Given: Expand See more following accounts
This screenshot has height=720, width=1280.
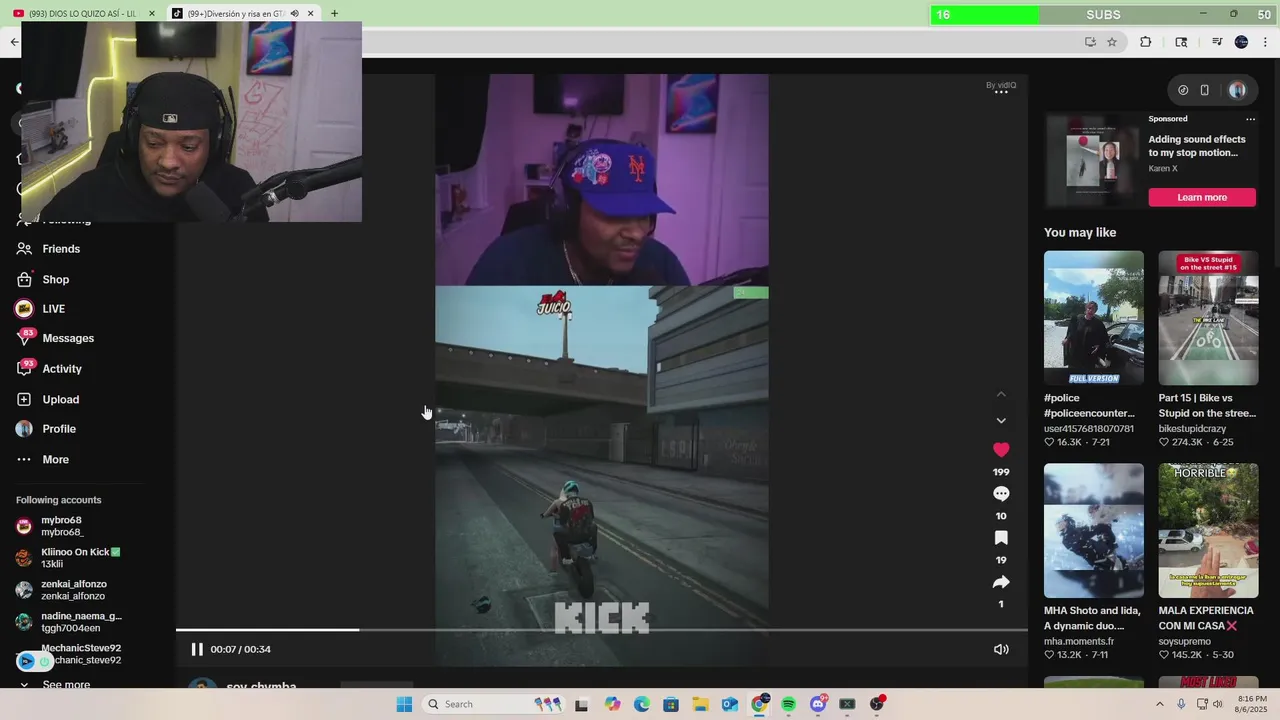Looking at the screenshot, I should tap(66, 685).
